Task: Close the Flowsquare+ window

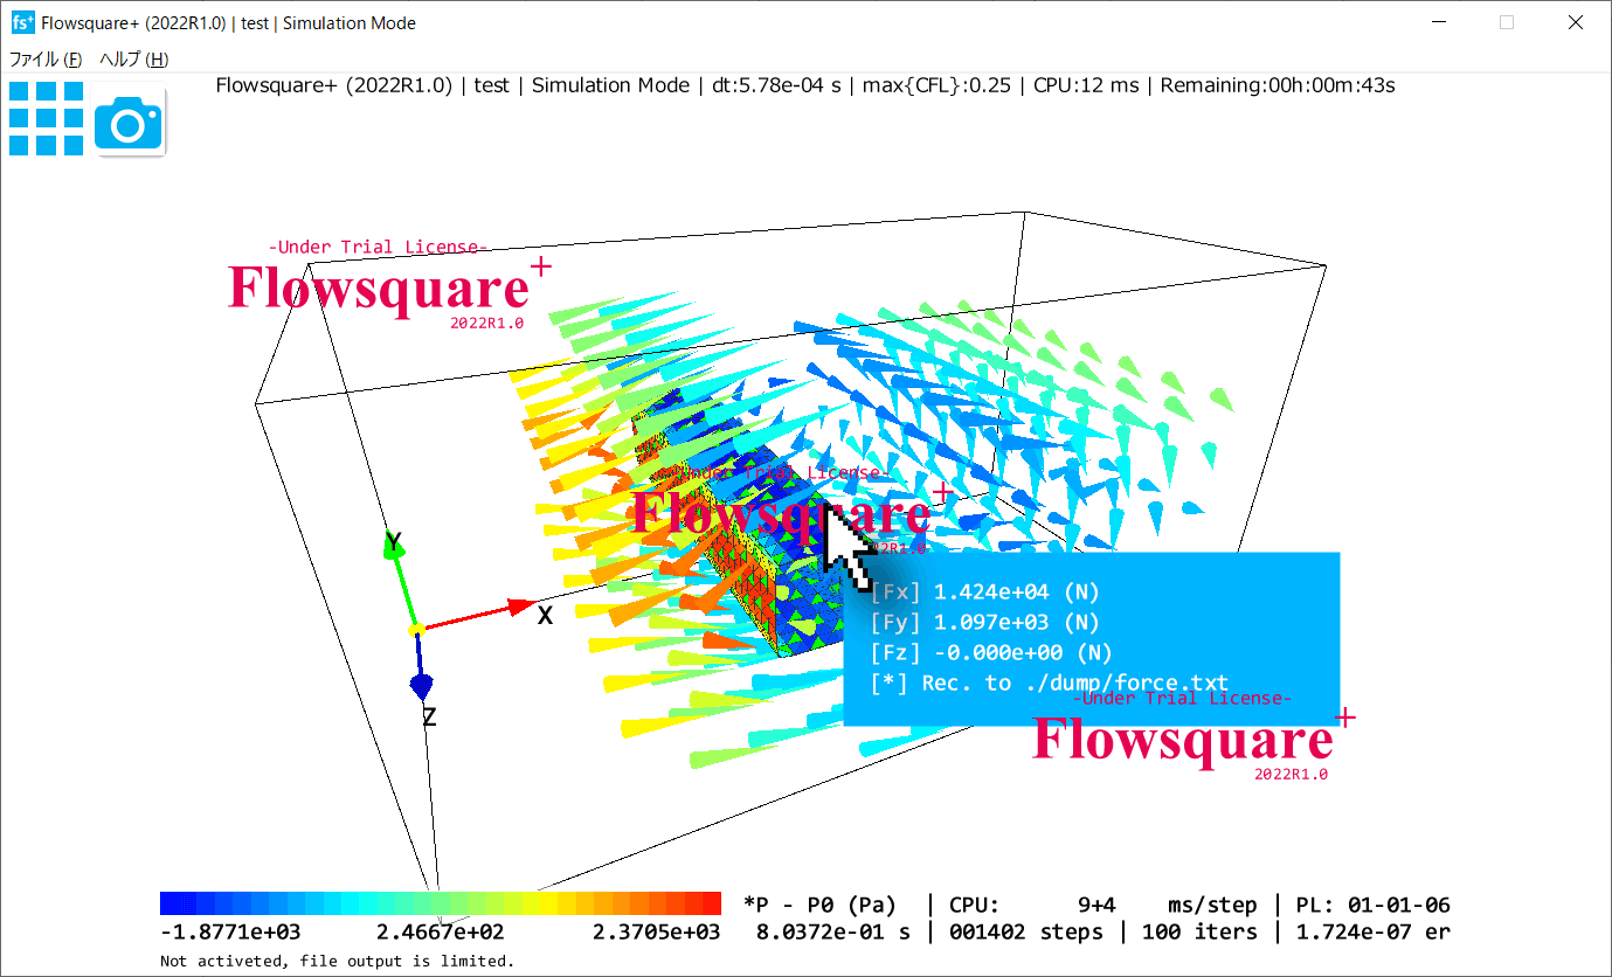Action: (x=1575, y=22)
